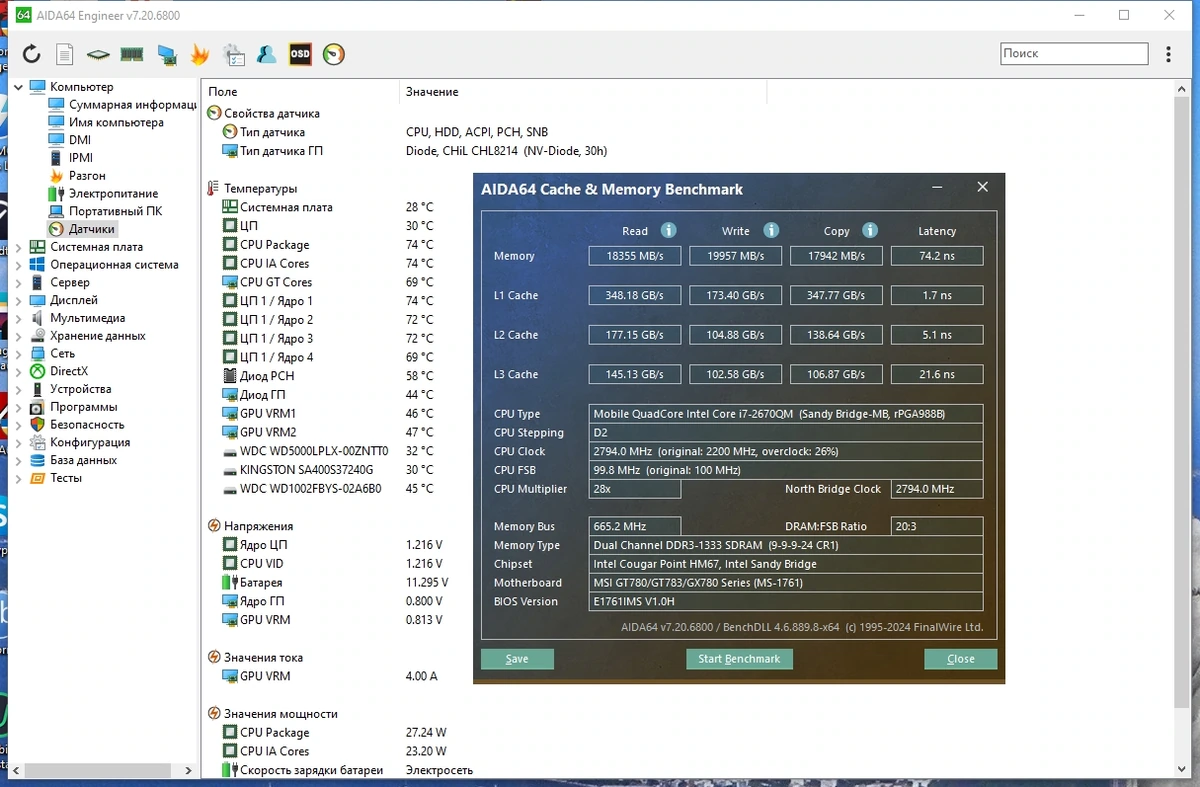Select Имя компьютера in the tree
Viewport: 1200px width, 787px height.
coord(116,122)
